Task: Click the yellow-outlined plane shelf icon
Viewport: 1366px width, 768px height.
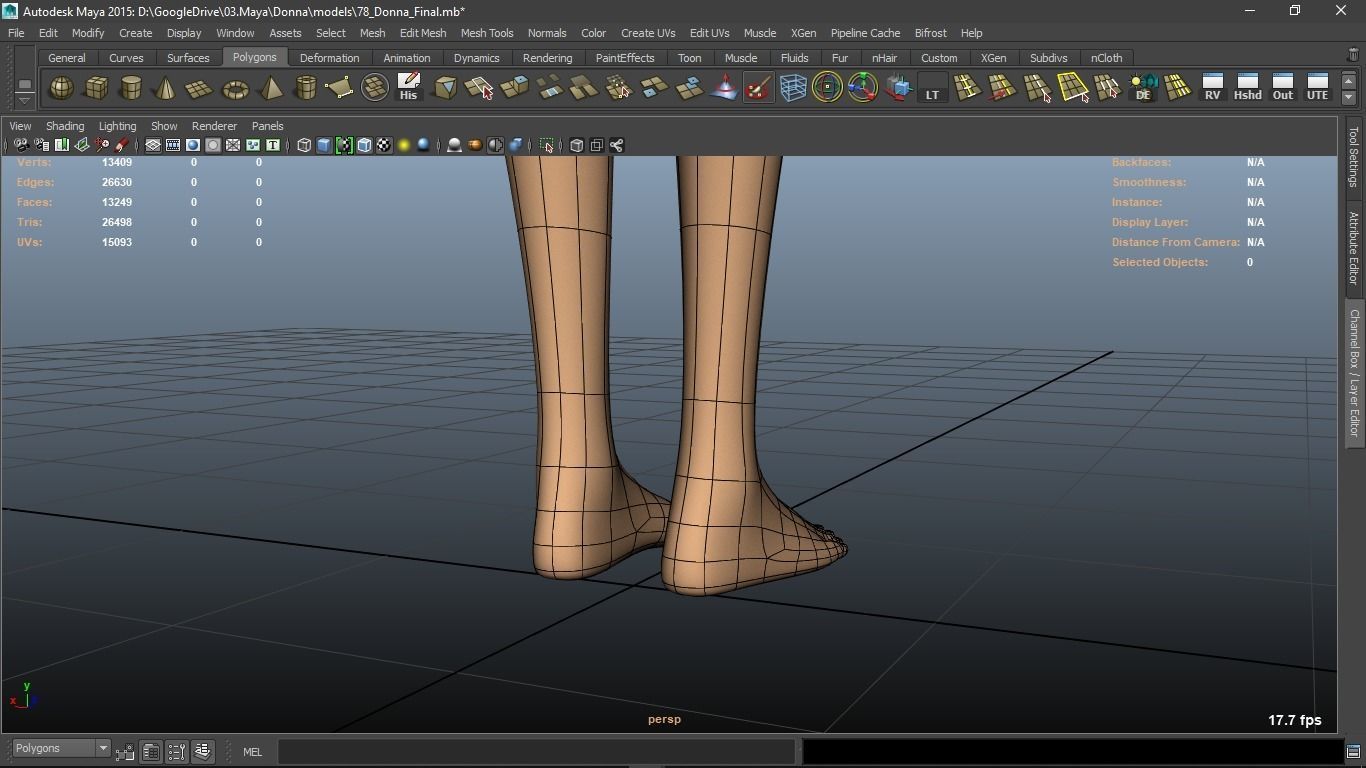Action: click(x=1072, y=88)
